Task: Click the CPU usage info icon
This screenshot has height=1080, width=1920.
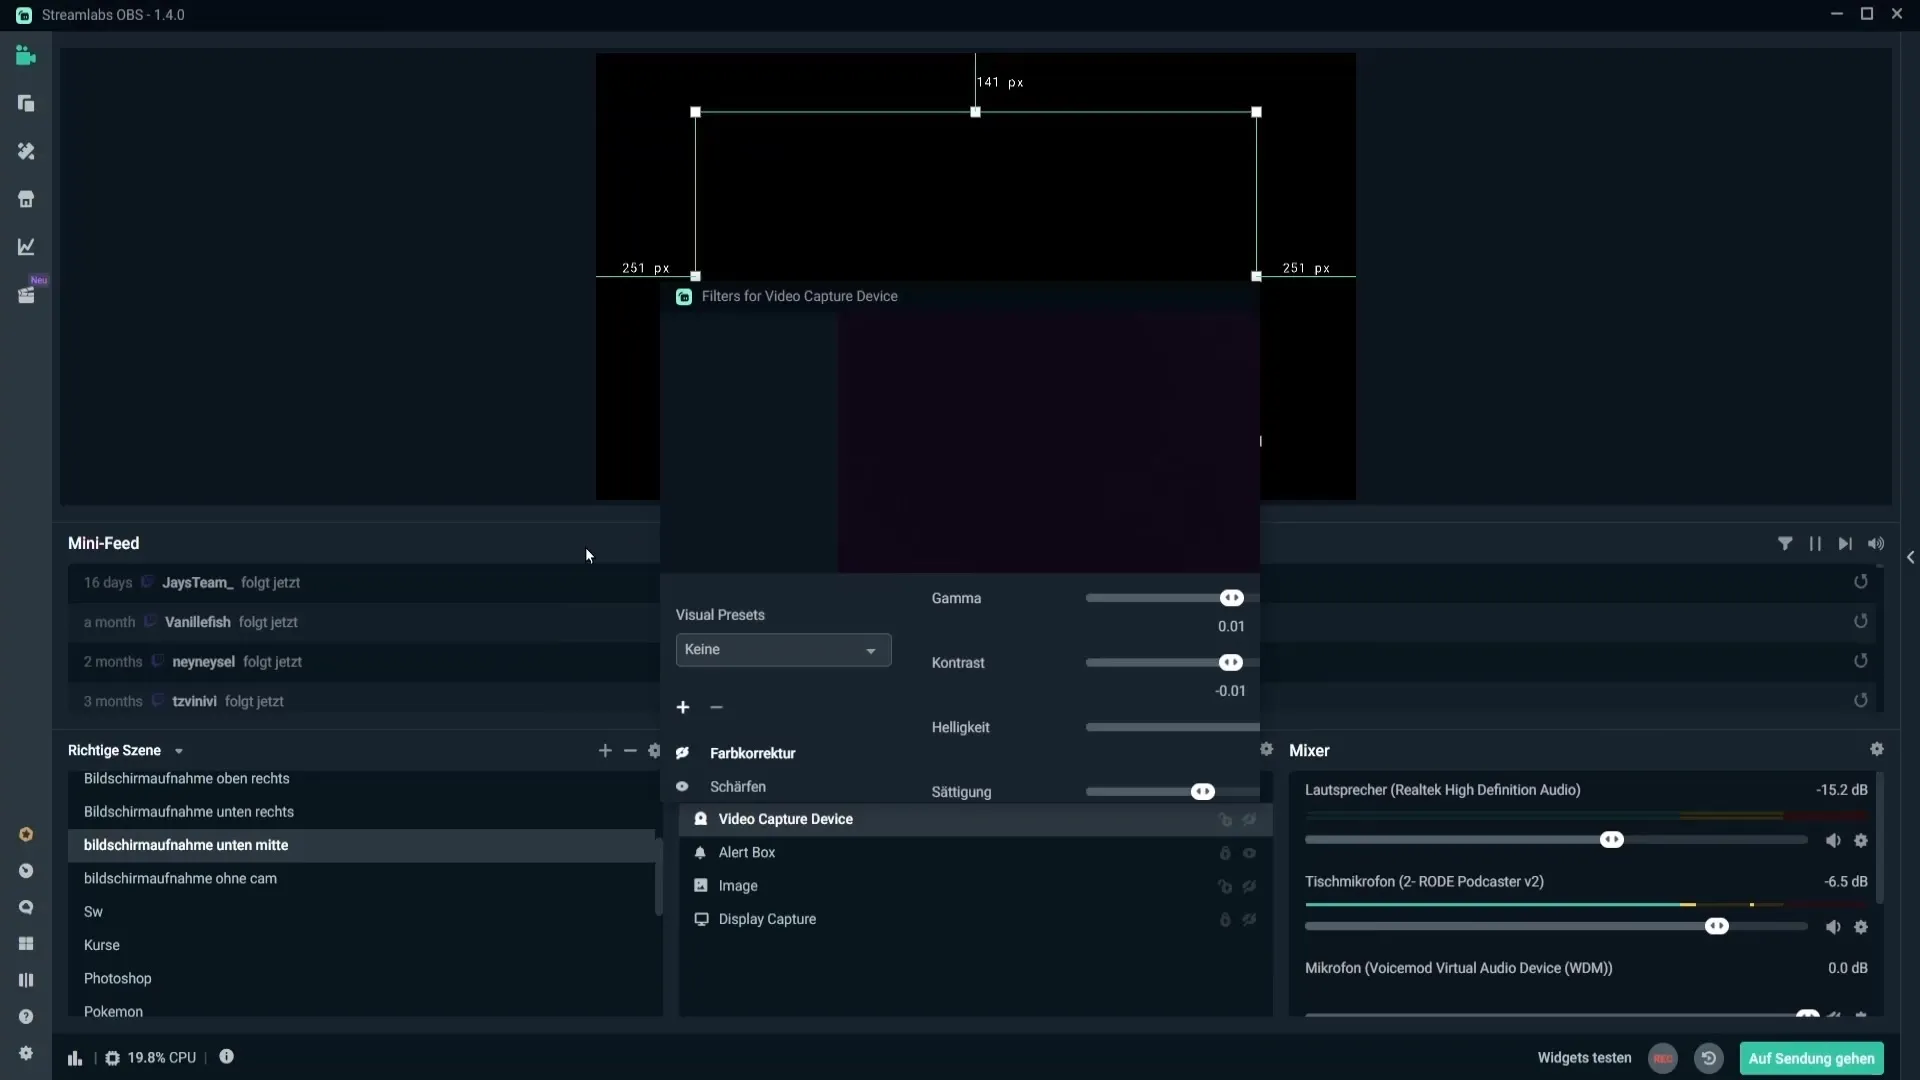Action: click(225, 1058)
